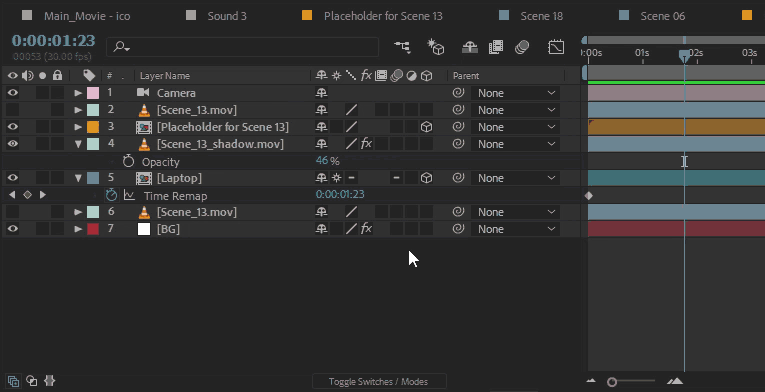Open the Graph Editor icon

coord(556,47)
